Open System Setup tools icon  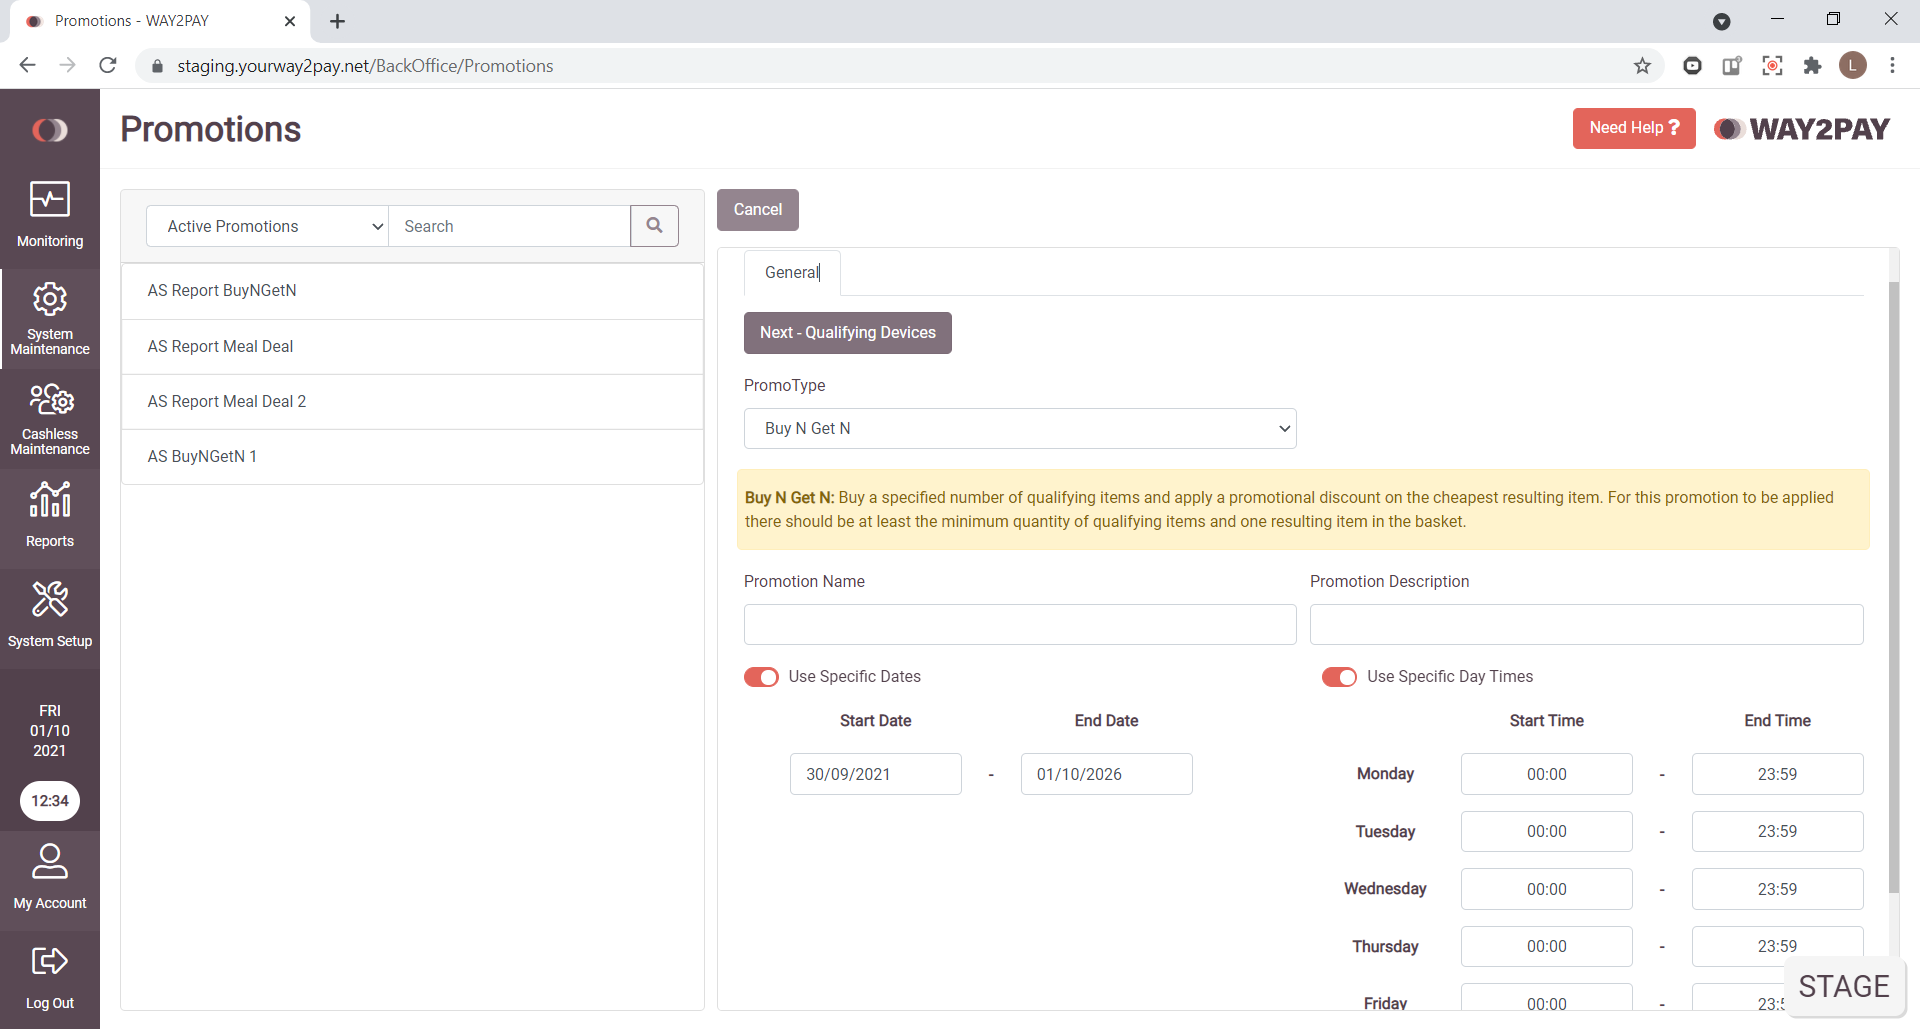pyautogui.click(x=50, y=599)
